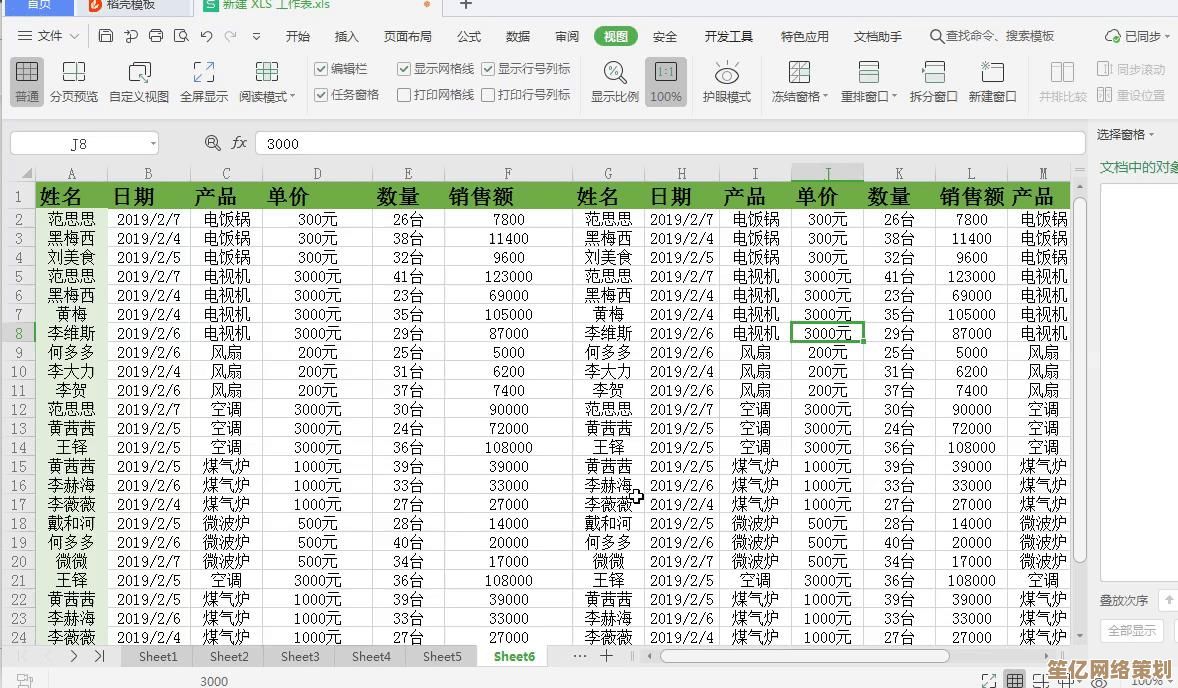Enter 全屏显示 full screen view
Screen dimensions: 1178x688
[x=203, y=80]
